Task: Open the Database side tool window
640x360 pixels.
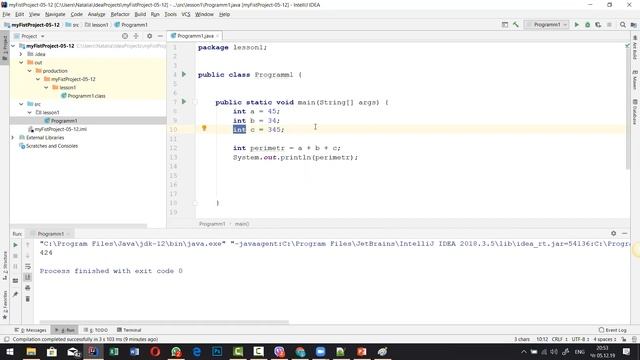Action: (x=635, y=112)
